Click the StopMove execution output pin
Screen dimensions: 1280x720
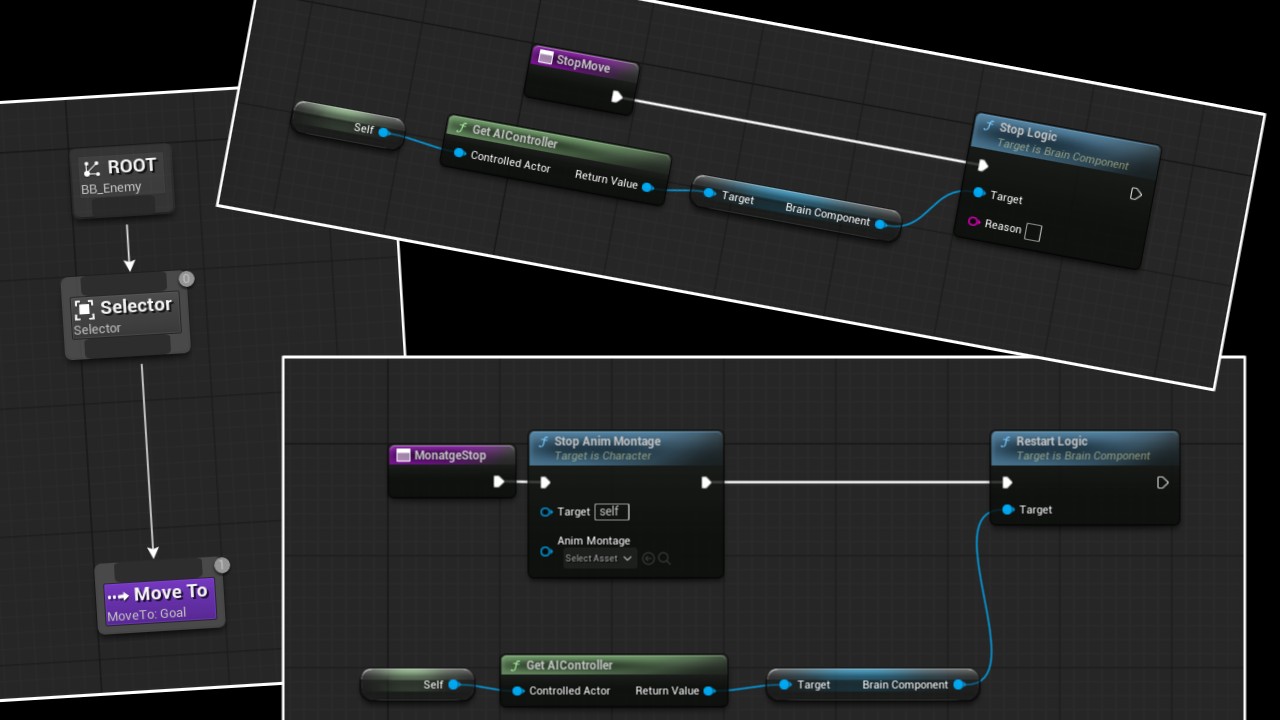tap(617, 97)
